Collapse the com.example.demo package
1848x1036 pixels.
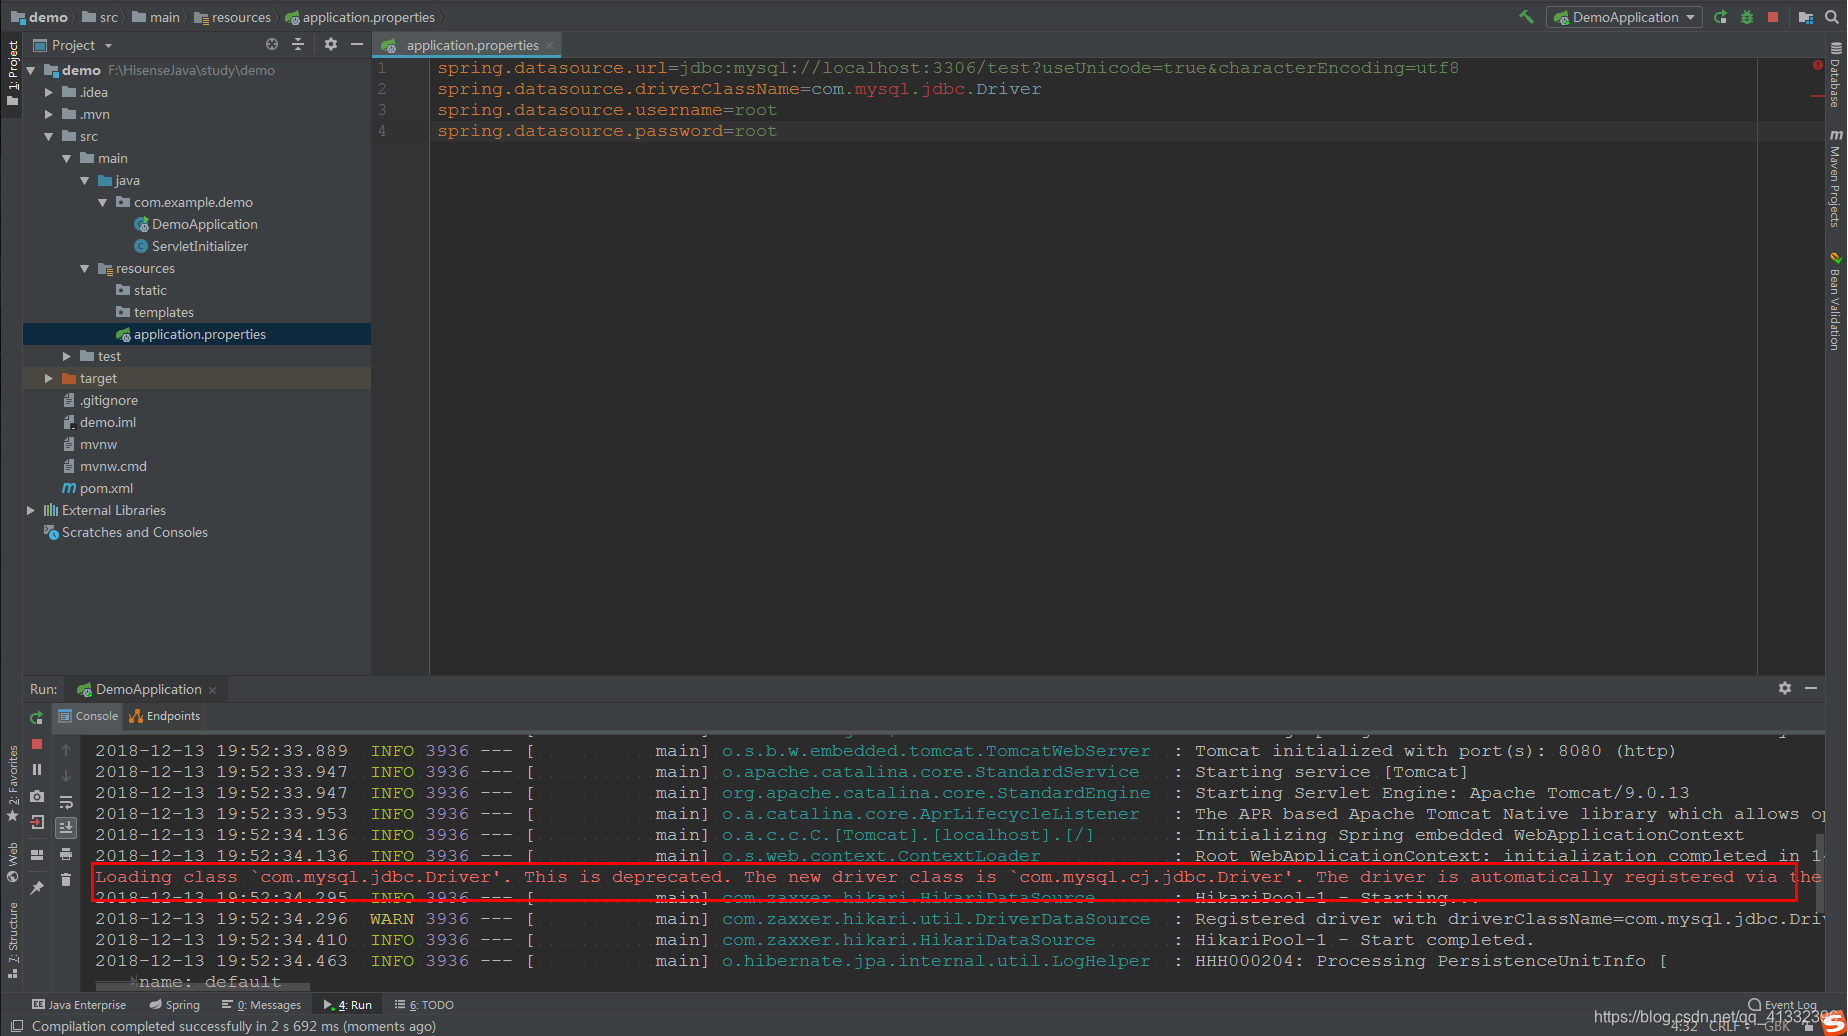(x=103, y=202)
